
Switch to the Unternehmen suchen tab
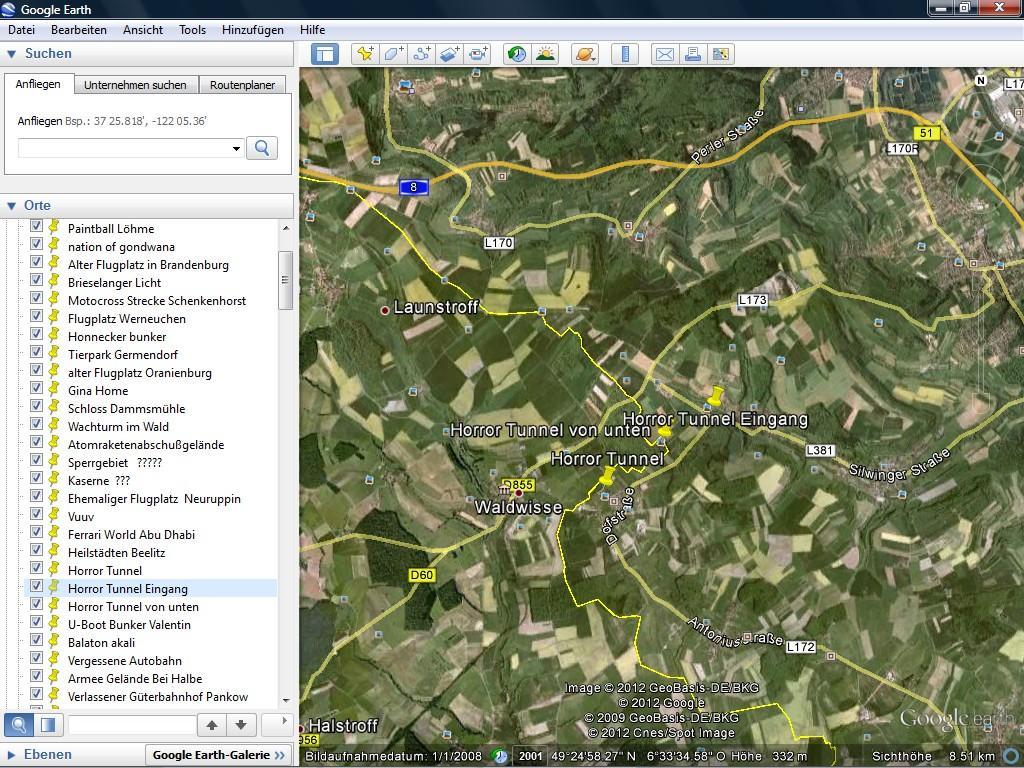[x=135, y=85]
